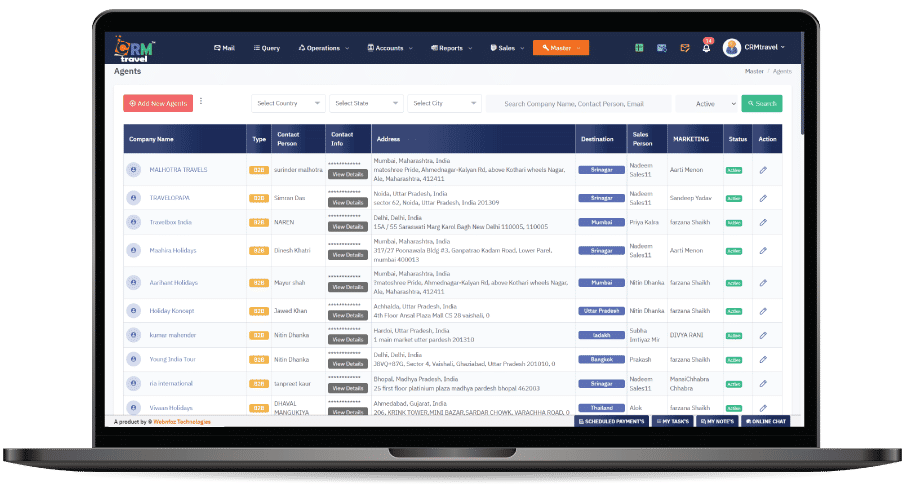Screen dimensions: 908x484
Task: Open the Select State dropdown
Action: click(367, 104)
